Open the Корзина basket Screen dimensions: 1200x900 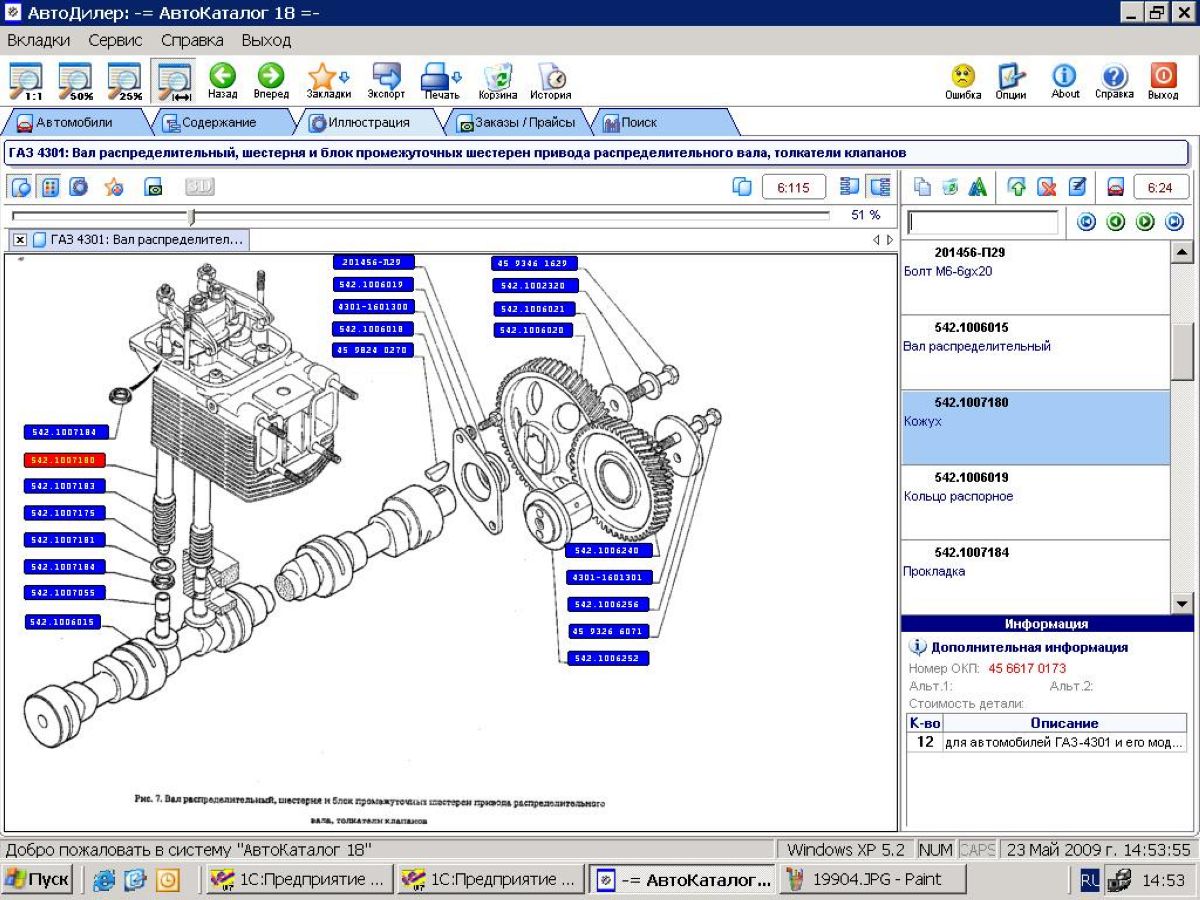498,81
